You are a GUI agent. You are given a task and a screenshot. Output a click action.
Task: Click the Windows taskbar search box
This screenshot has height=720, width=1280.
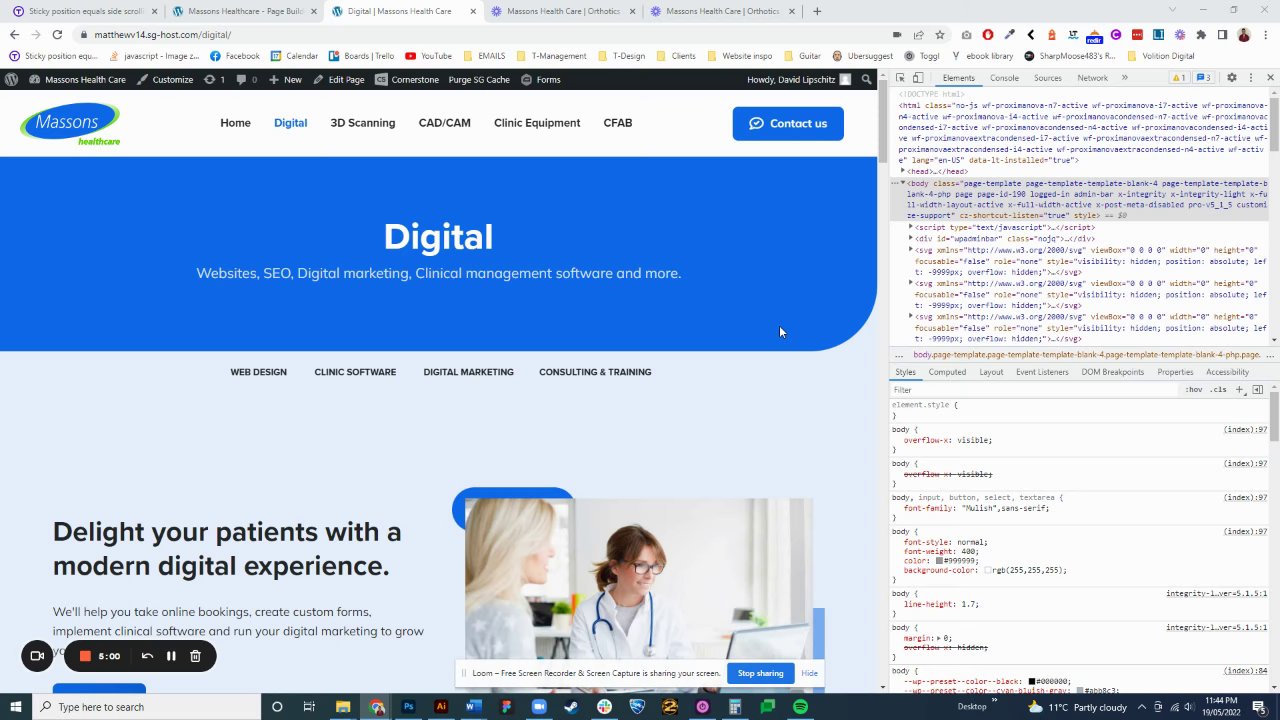(145, 707)
